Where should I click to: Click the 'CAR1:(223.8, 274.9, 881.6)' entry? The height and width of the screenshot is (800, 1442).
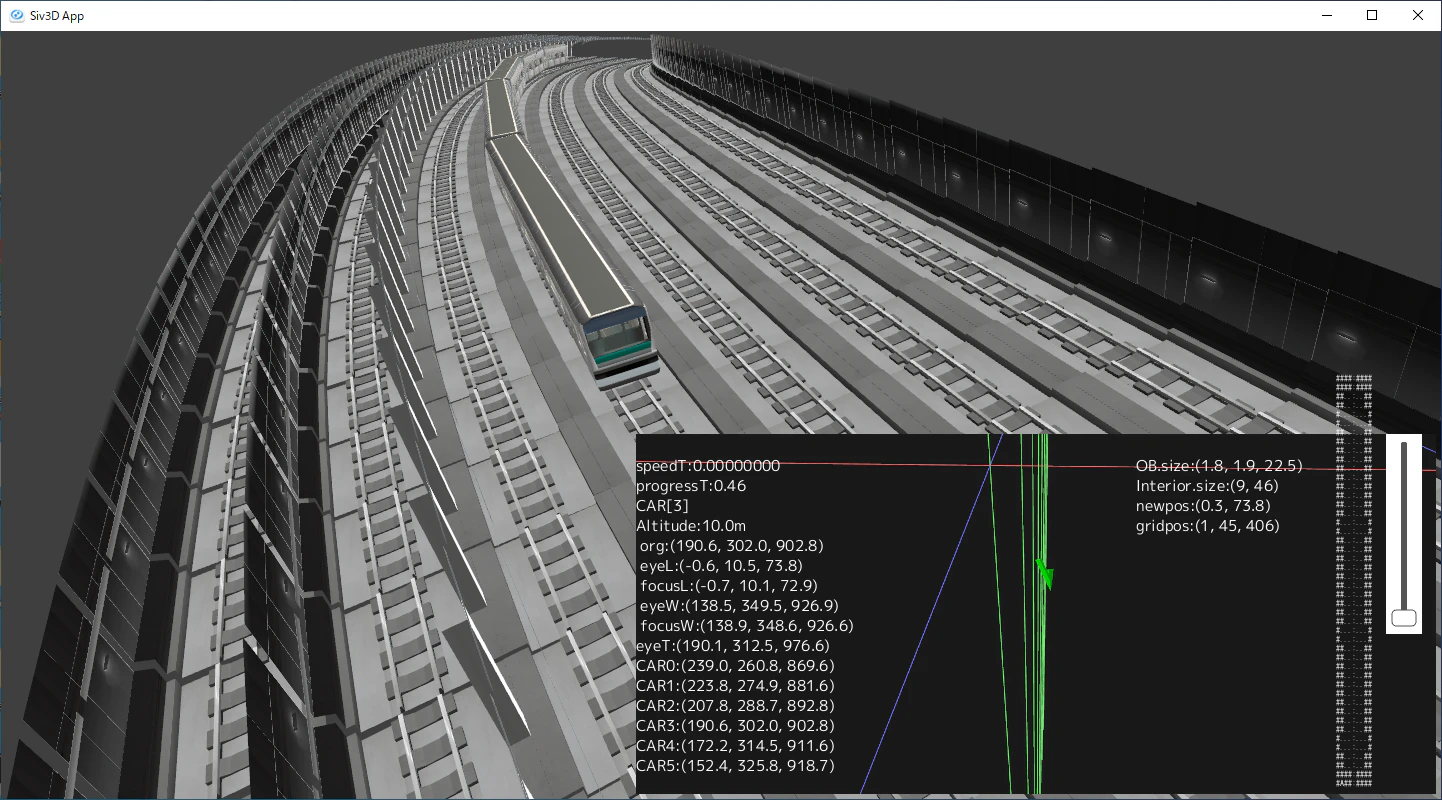[x=735, y=686]
